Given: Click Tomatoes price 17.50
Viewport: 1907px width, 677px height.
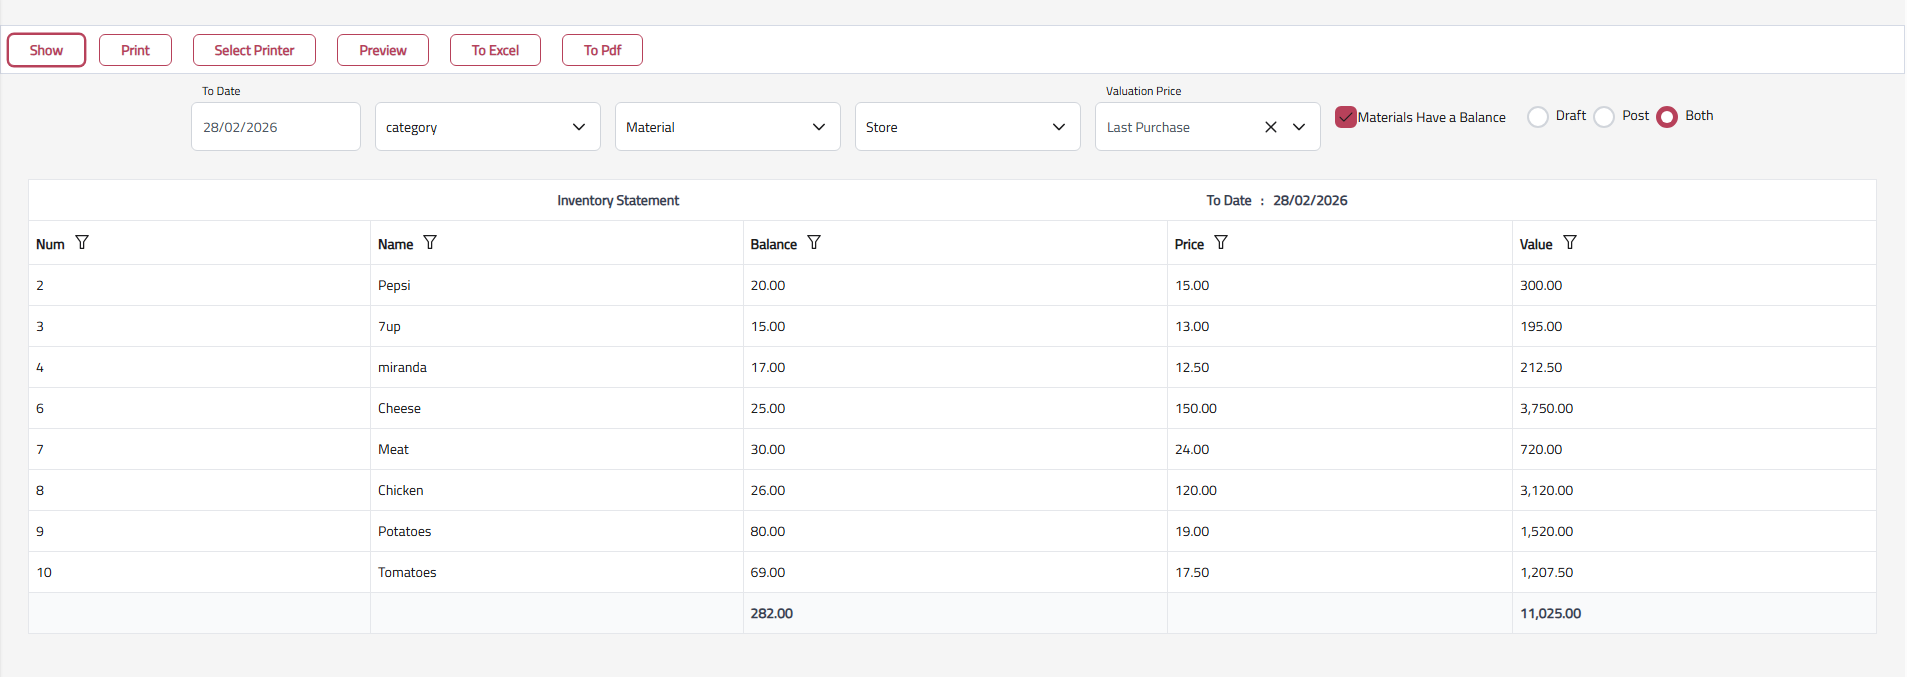Looking at the screenshot, I should pyautogui.click(x=1192, y=572).
